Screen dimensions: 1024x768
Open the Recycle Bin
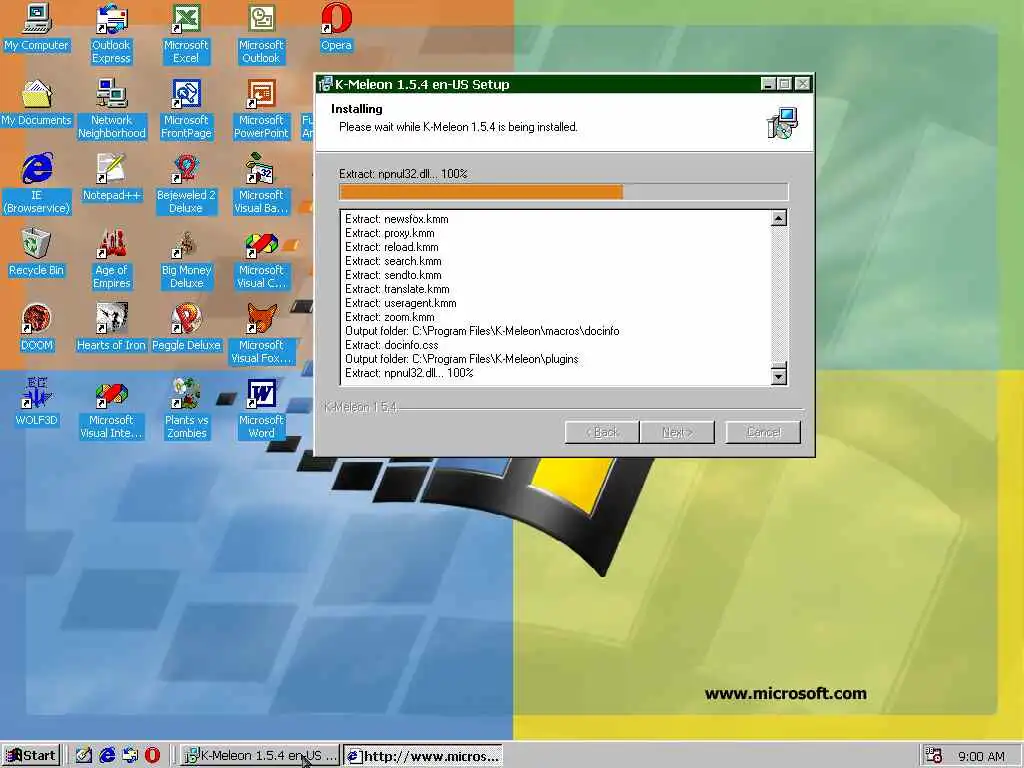point(36,253)
